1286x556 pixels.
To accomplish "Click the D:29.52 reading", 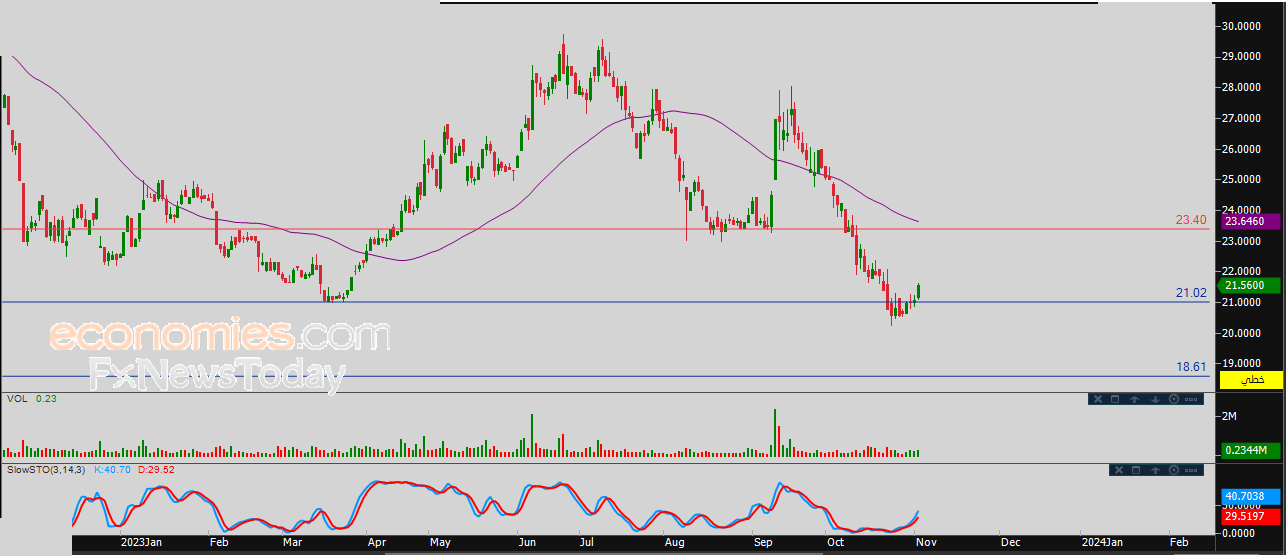I will [156, 469].
